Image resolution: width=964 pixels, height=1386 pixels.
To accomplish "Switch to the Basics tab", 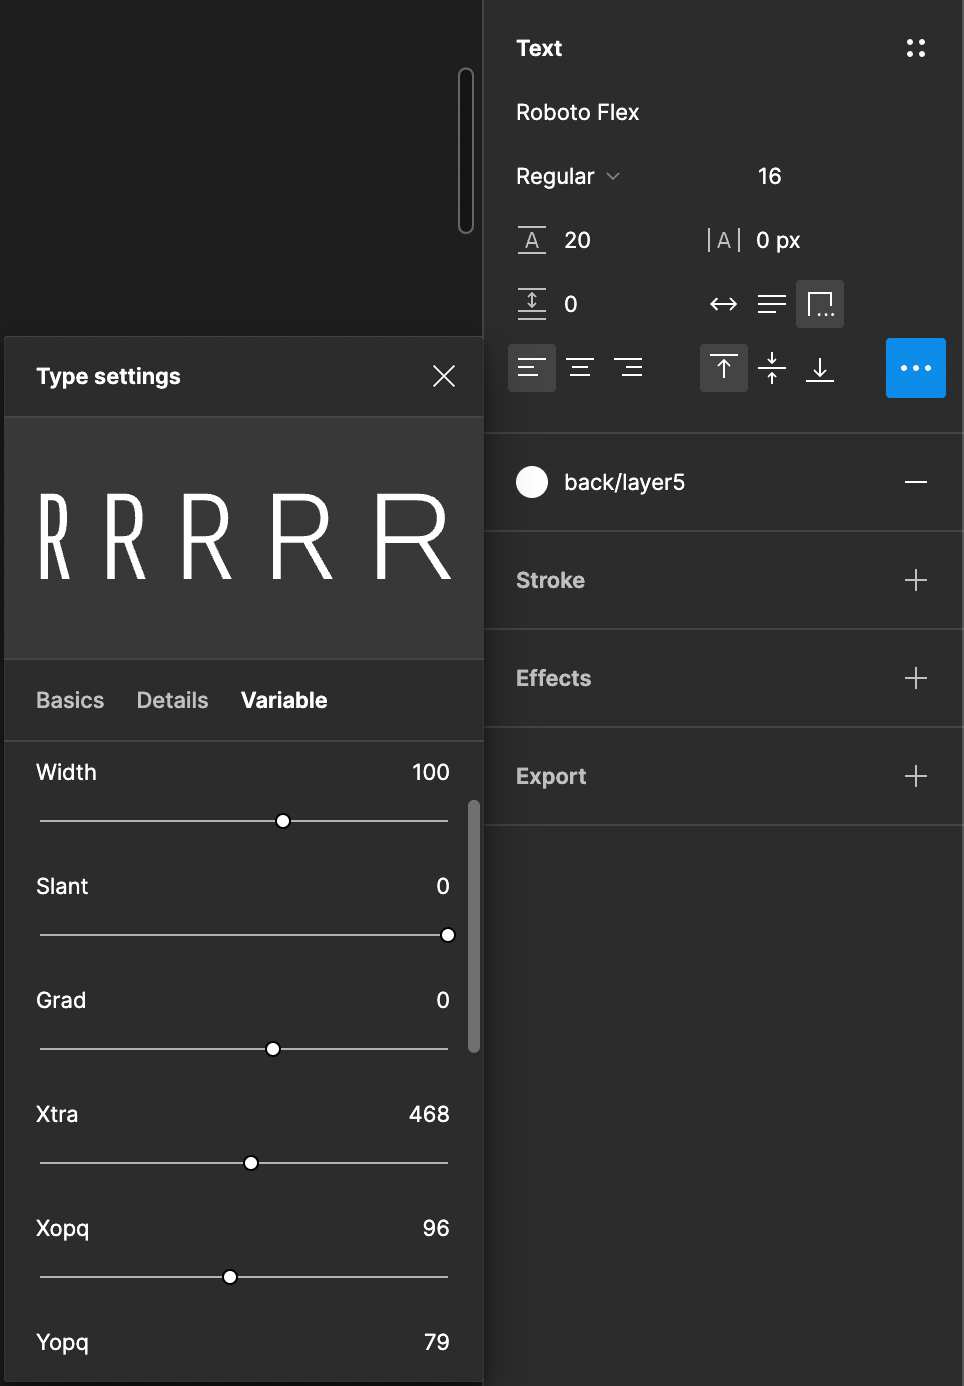I will click(x=69, y=700).
